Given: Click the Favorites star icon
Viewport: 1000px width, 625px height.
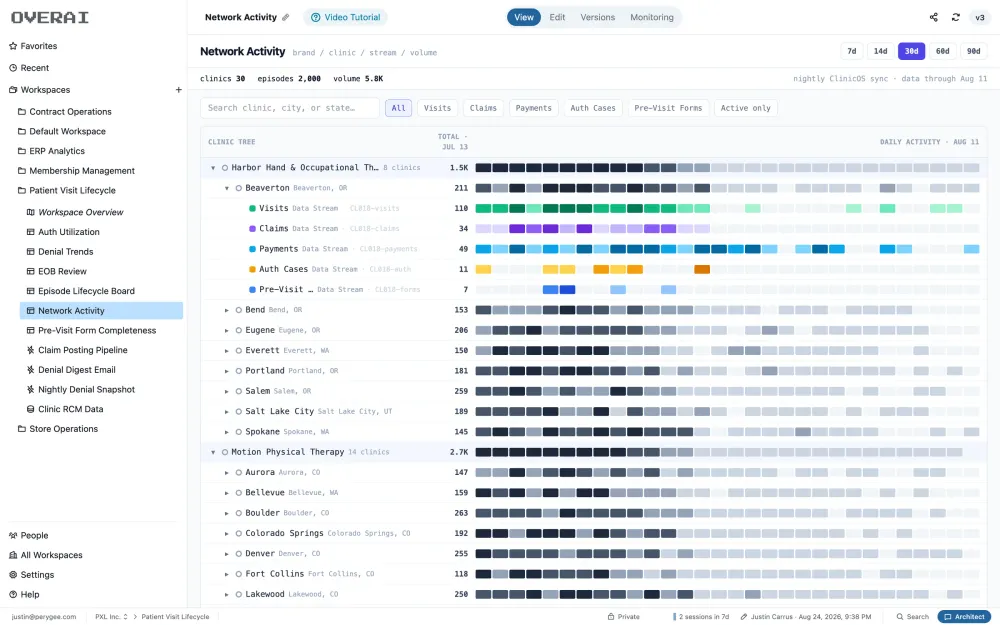Looking at the screenshot, I should click(13, 46).
